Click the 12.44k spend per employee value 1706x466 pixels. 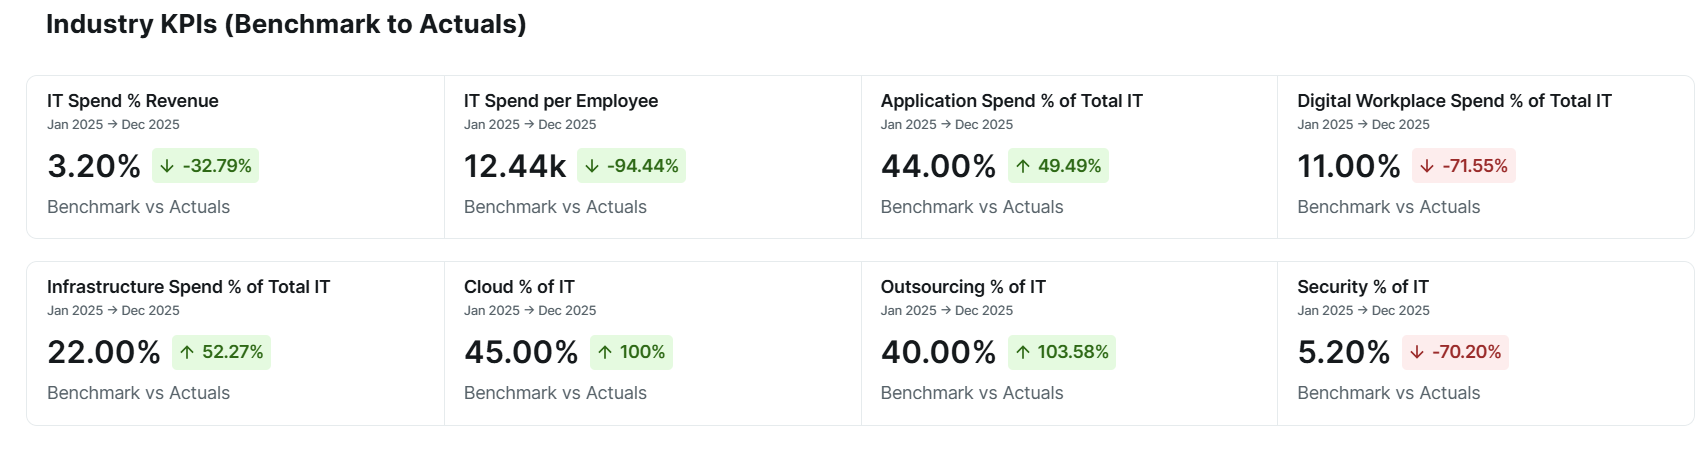(515, 166)
